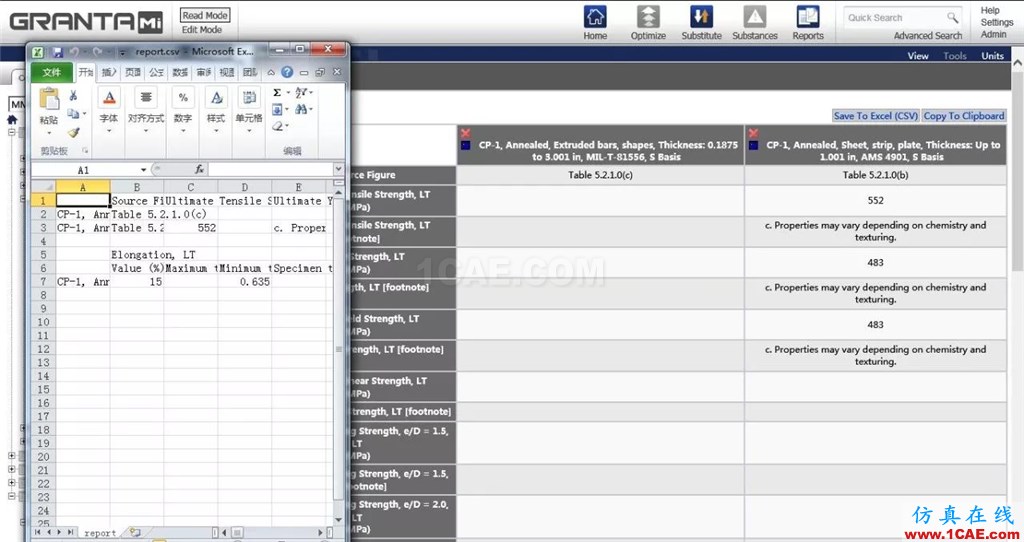Click Save To Excel (CSV) button

tap(875, 116)
